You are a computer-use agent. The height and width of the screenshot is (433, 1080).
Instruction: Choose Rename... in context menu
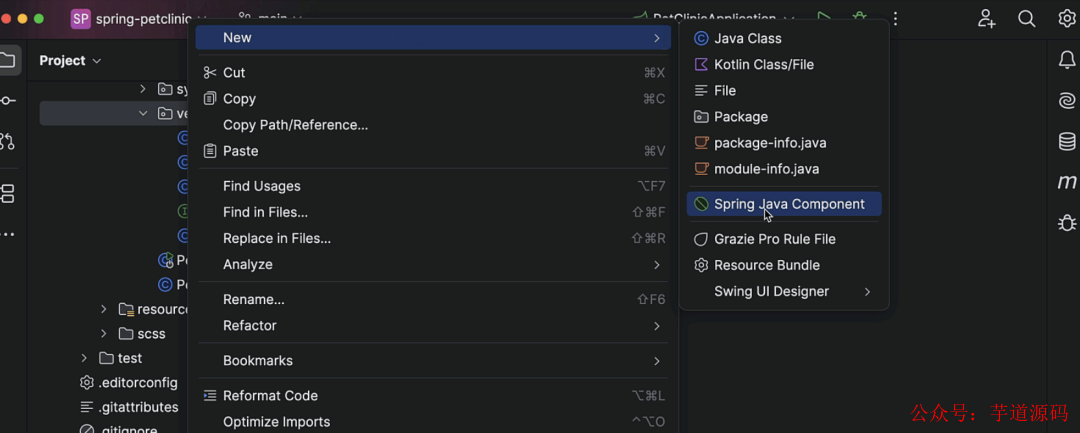433,300
